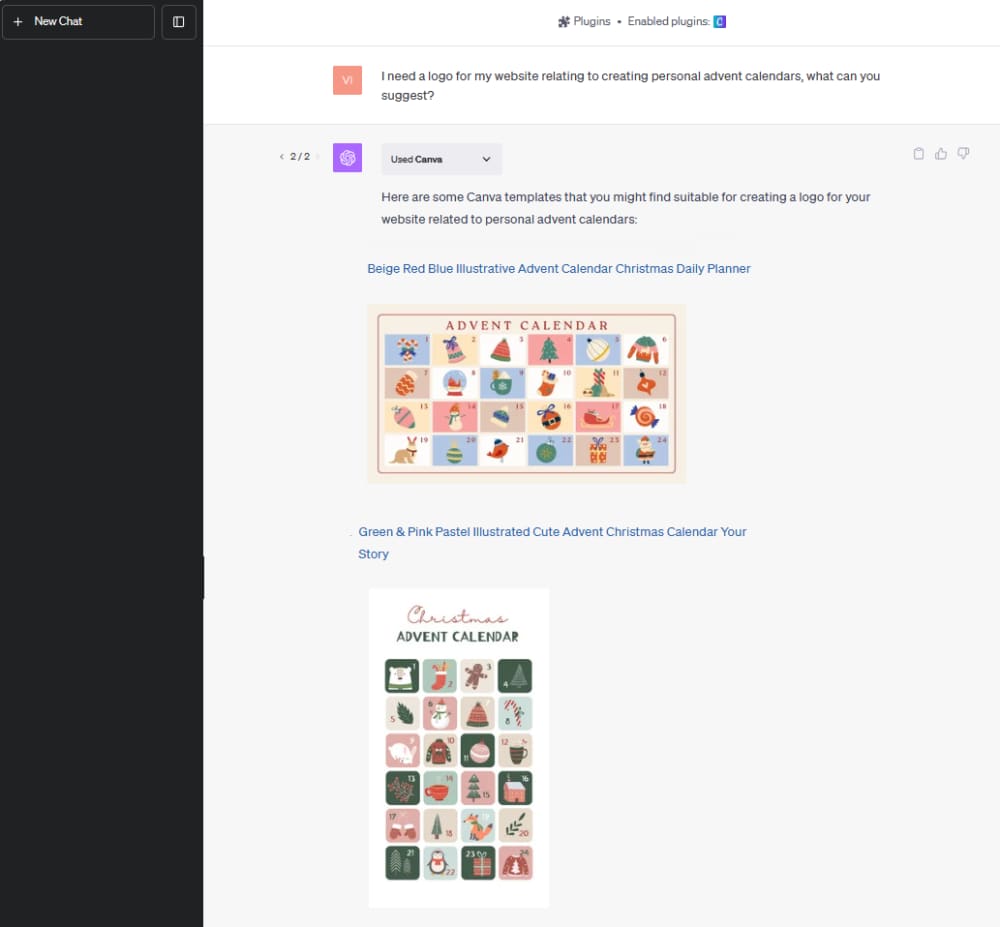Copy the assistant's response to clipboard

point(918,153)
